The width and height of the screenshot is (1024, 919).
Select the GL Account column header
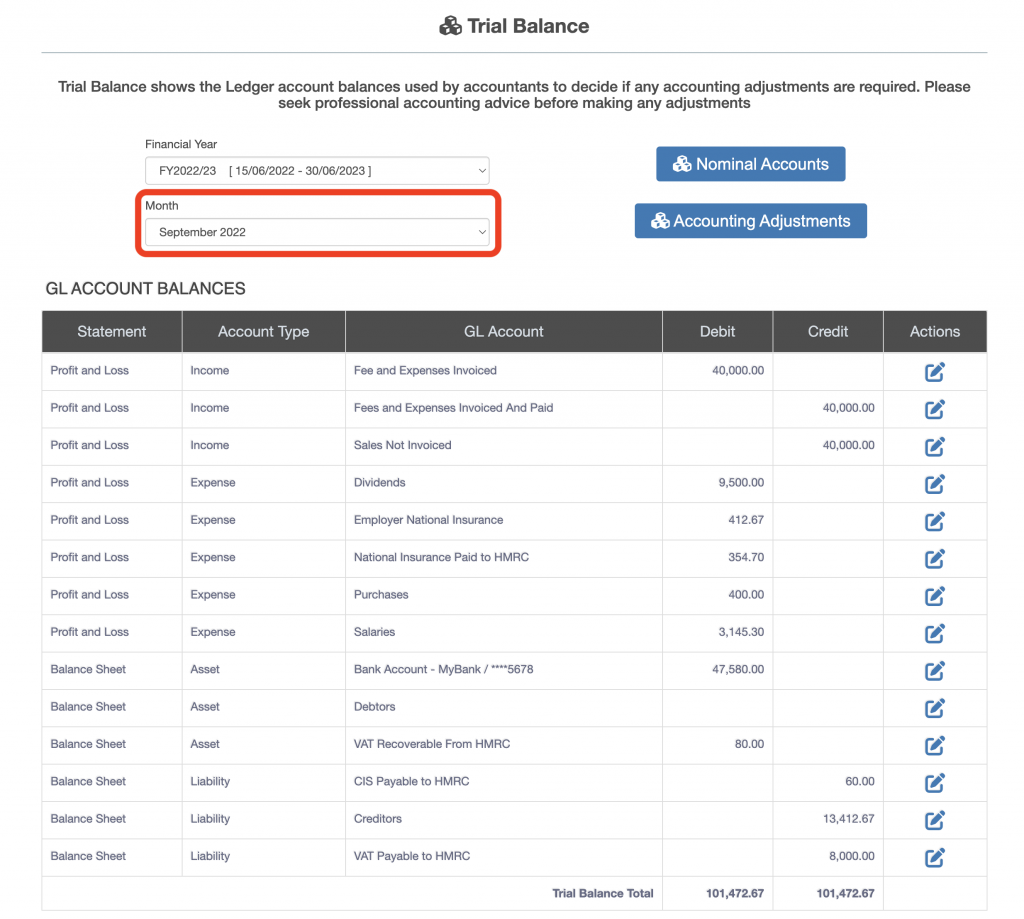pos(503,332)
